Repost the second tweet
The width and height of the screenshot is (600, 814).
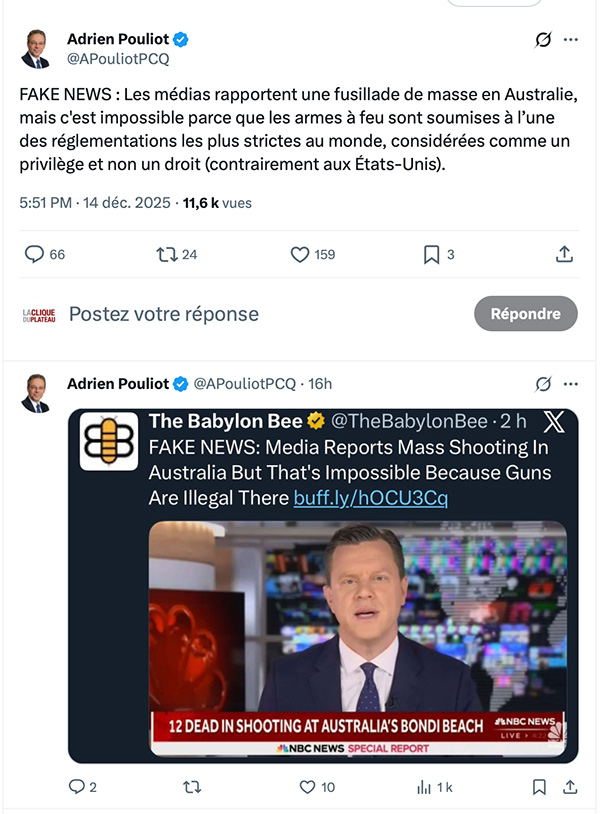coord(192,787)
